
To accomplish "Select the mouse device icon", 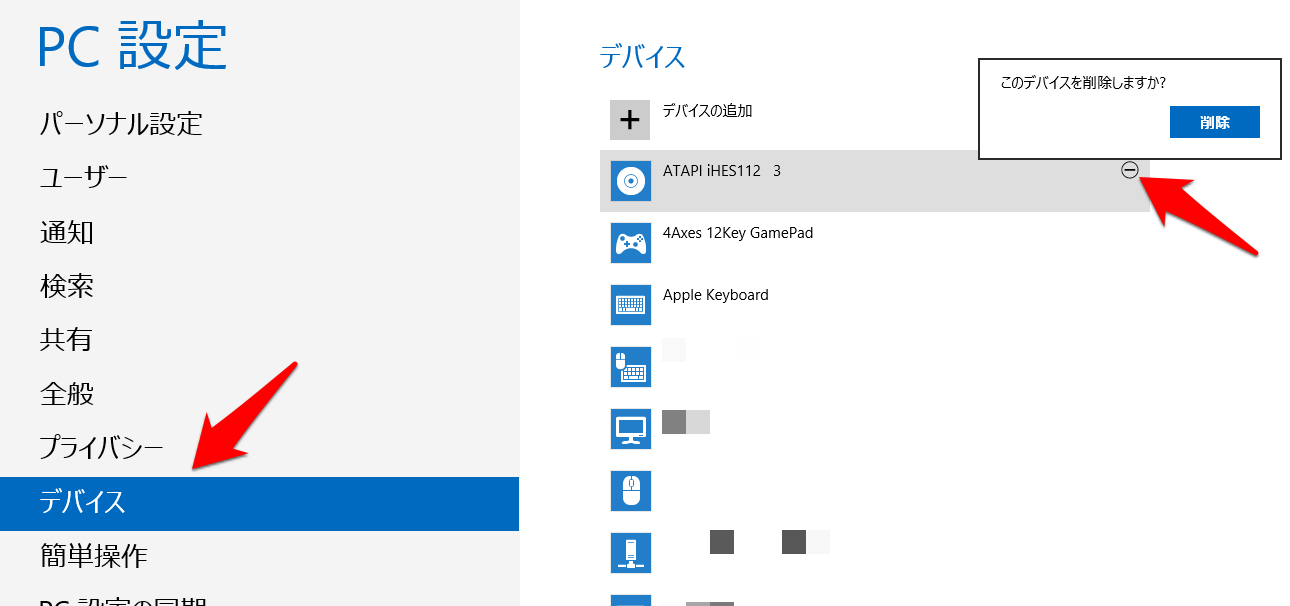I will pos(630,491).
